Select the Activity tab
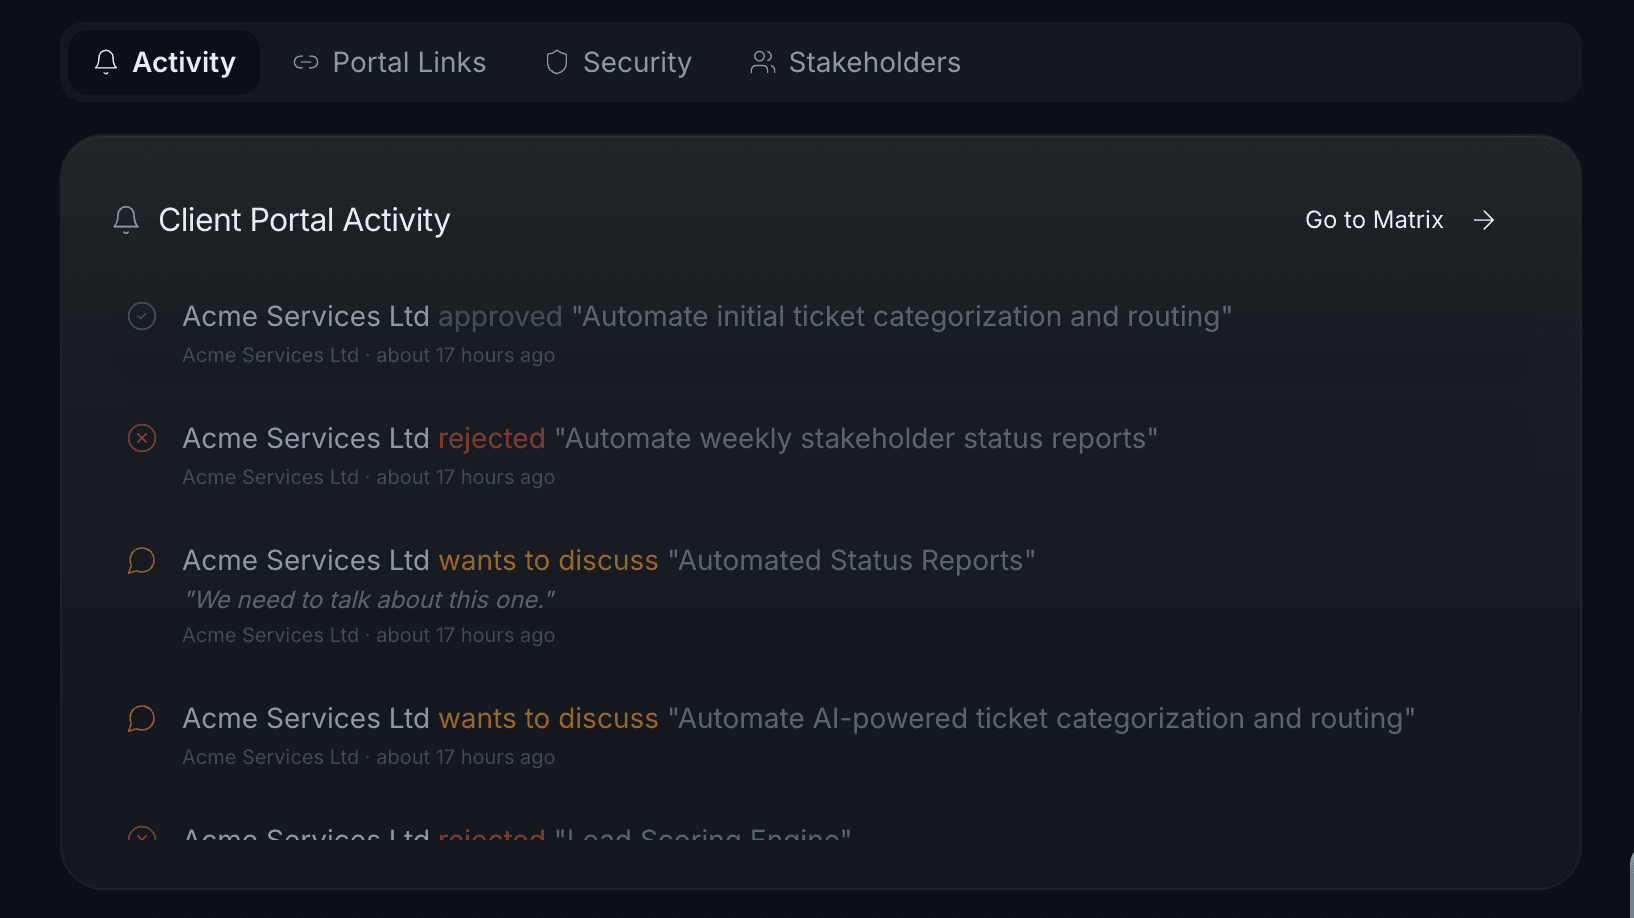This screenshot has width=1634, height=918. [x=183, y=61]
